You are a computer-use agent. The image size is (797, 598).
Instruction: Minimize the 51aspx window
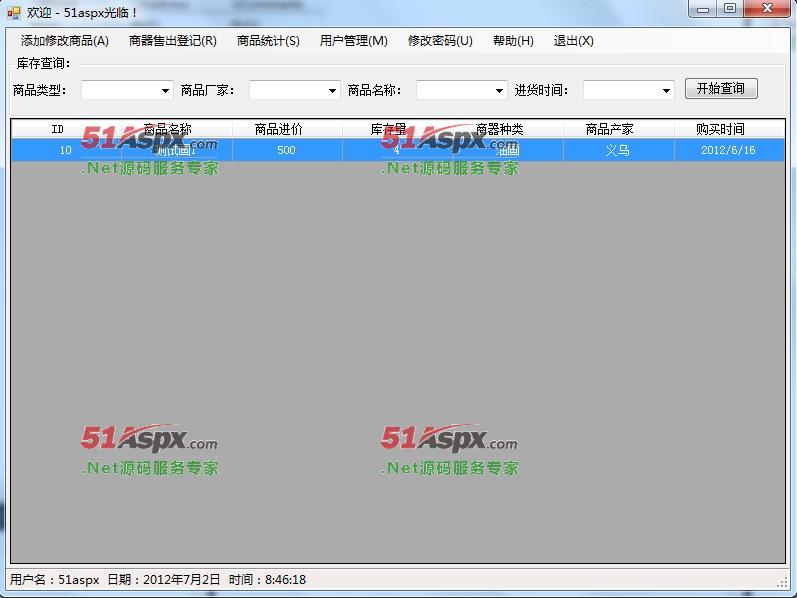click(703, 9)
